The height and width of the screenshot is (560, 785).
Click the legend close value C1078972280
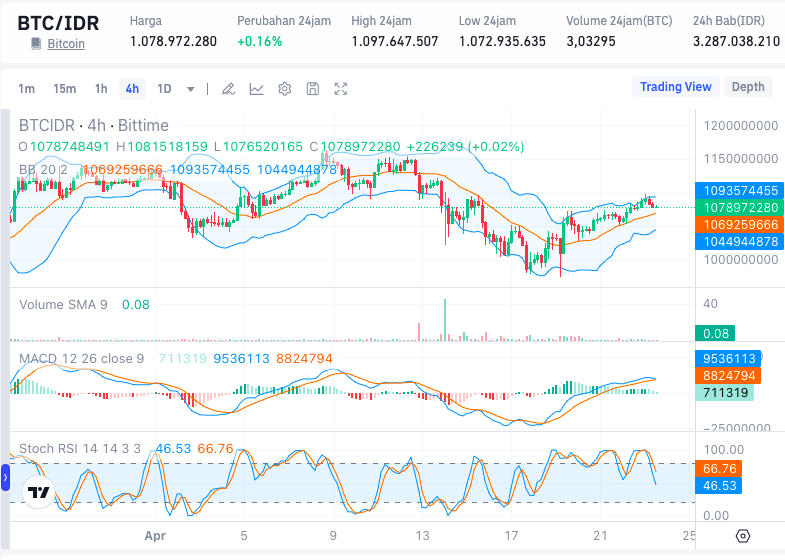(354, 147)
